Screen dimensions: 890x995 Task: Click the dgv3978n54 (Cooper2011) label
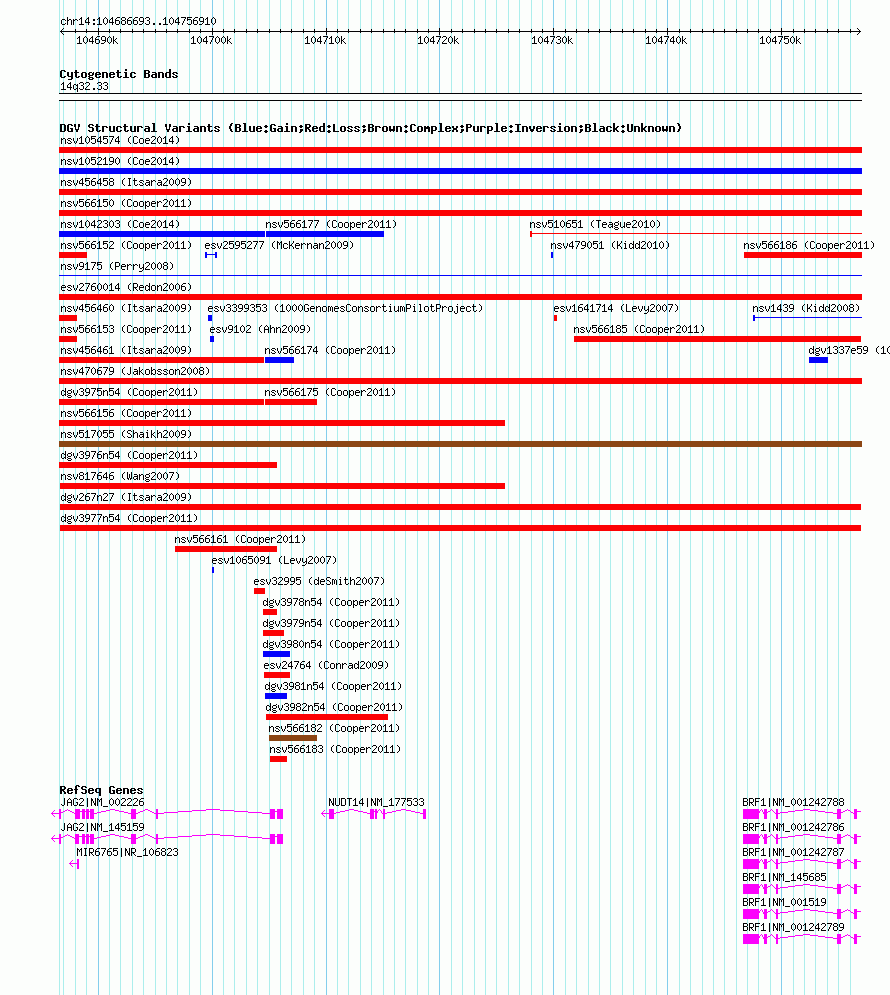click(x=331, y=602)
